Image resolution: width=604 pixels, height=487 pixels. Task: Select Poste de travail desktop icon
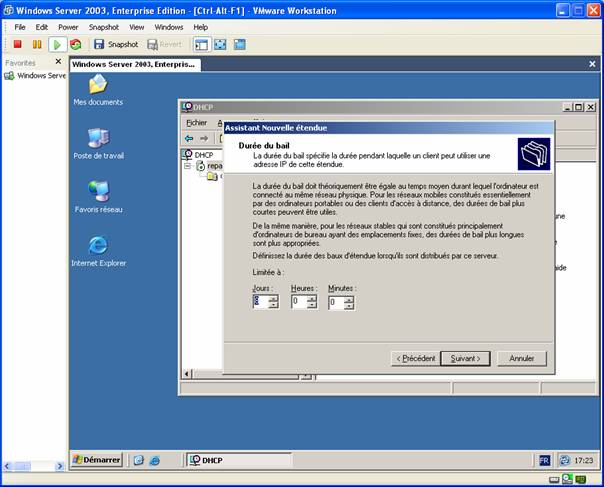point(99,144)
